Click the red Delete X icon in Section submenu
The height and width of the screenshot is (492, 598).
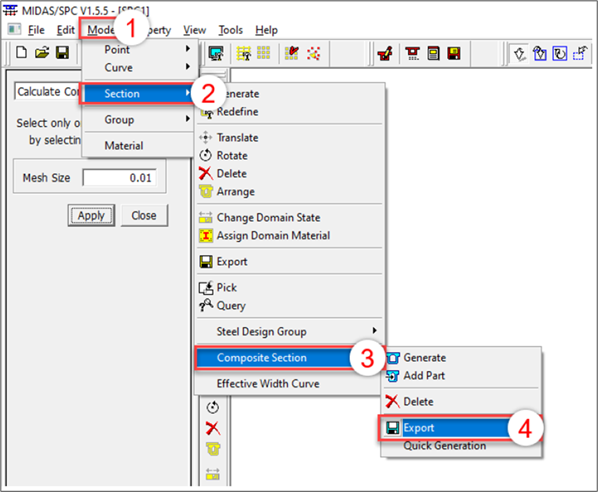click(x=206, y=174)
